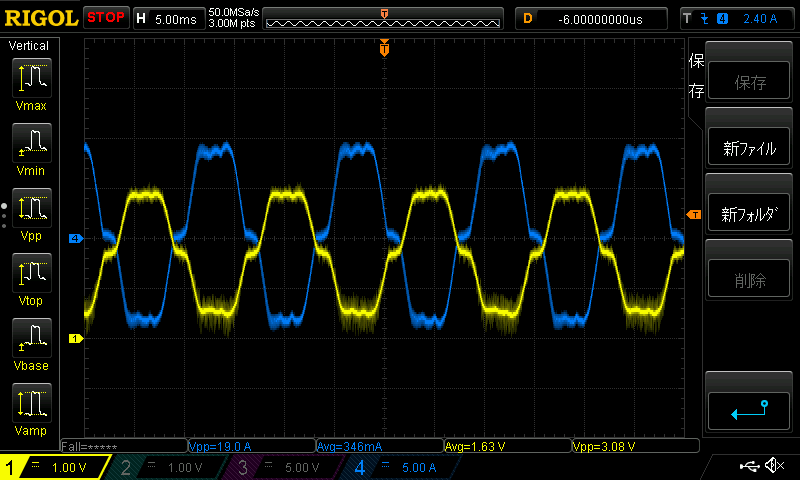The width and height of the screenshot is (800, 480).
Task: Click the 保存 save button
Action: point(748,81)
